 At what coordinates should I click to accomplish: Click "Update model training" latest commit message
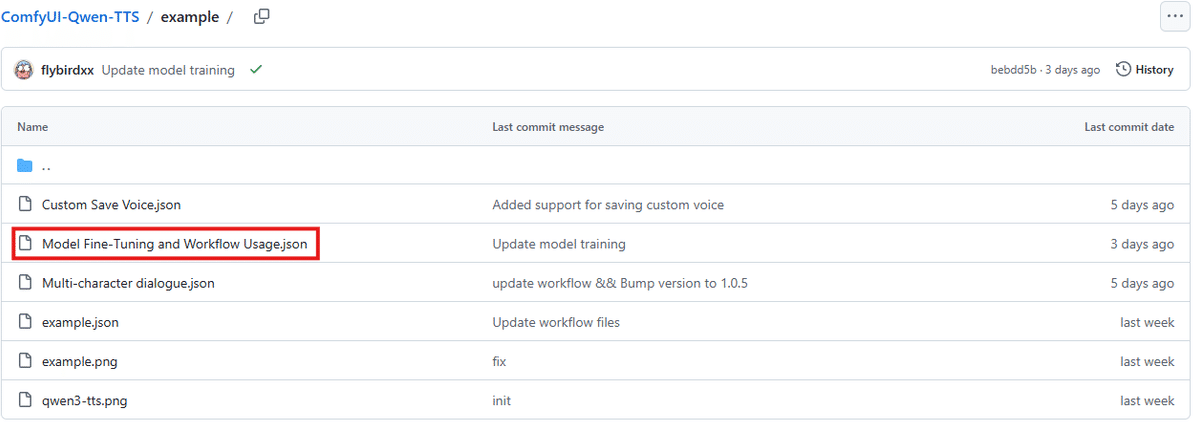click(168, 70)
